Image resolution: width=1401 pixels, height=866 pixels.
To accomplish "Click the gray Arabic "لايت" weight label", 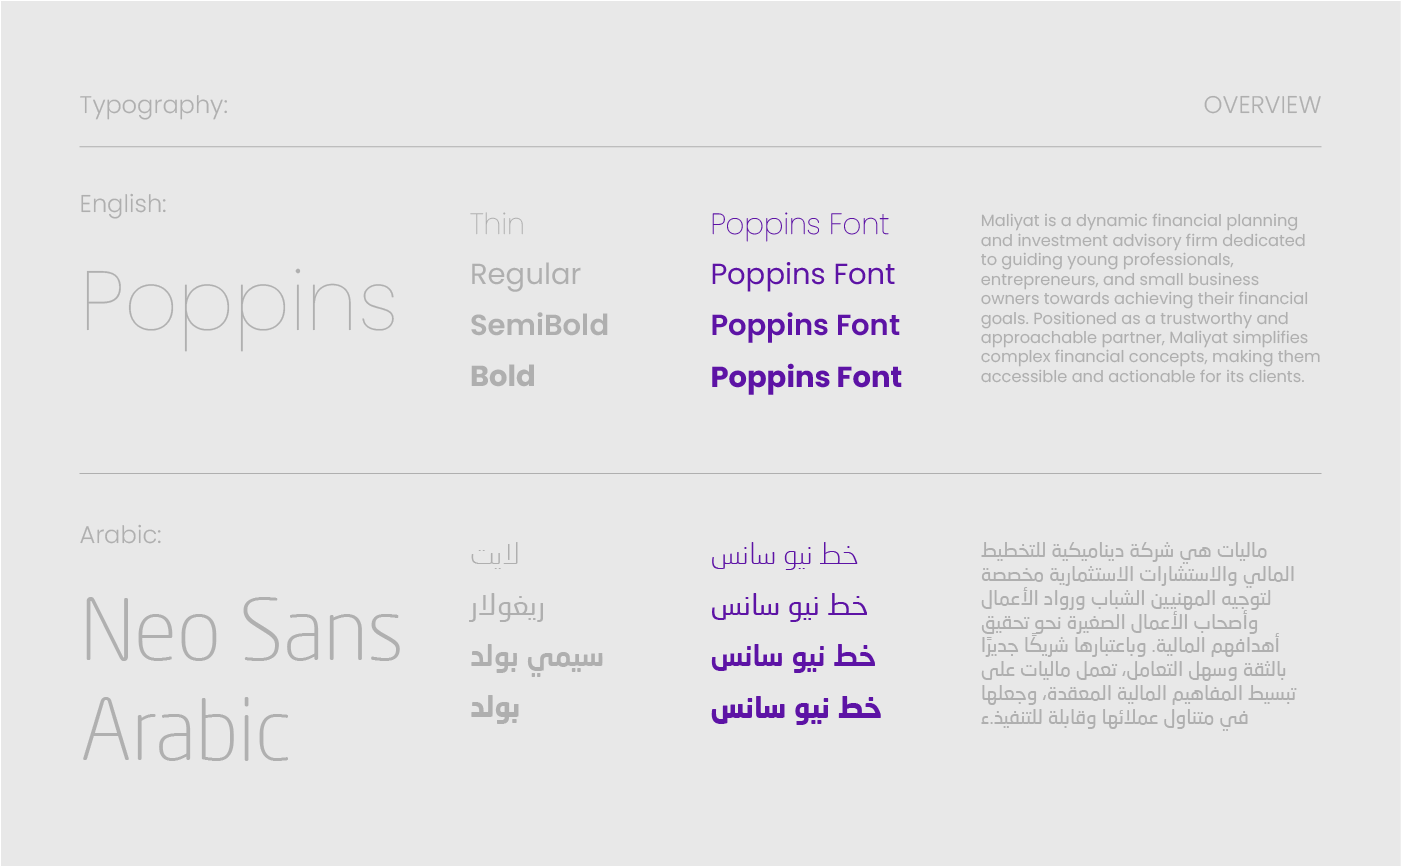I will pos(495,555).
